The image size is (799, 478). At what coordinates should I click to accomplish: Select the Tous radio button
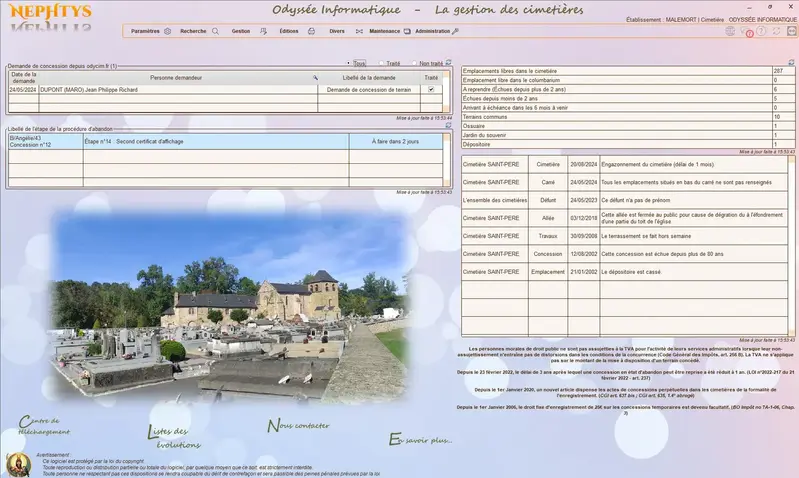click(x=349, y=63)
